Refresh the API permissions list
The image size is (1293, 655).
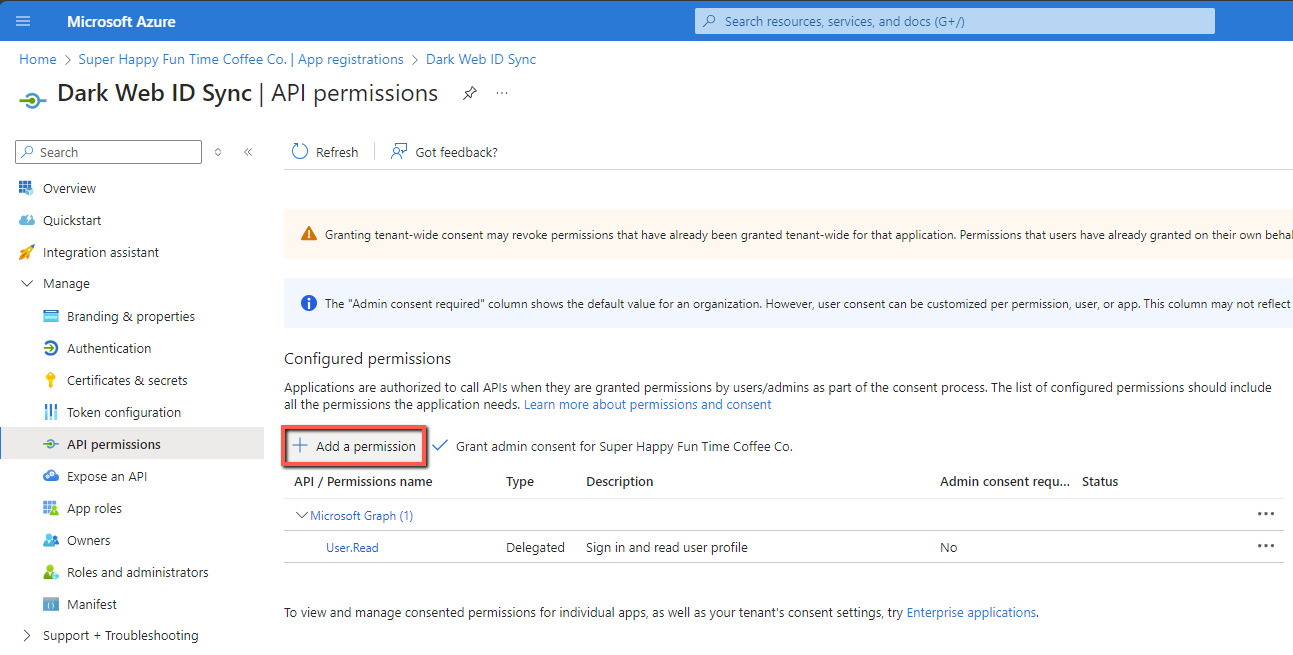pyautogui.click(x=324, y=151)
